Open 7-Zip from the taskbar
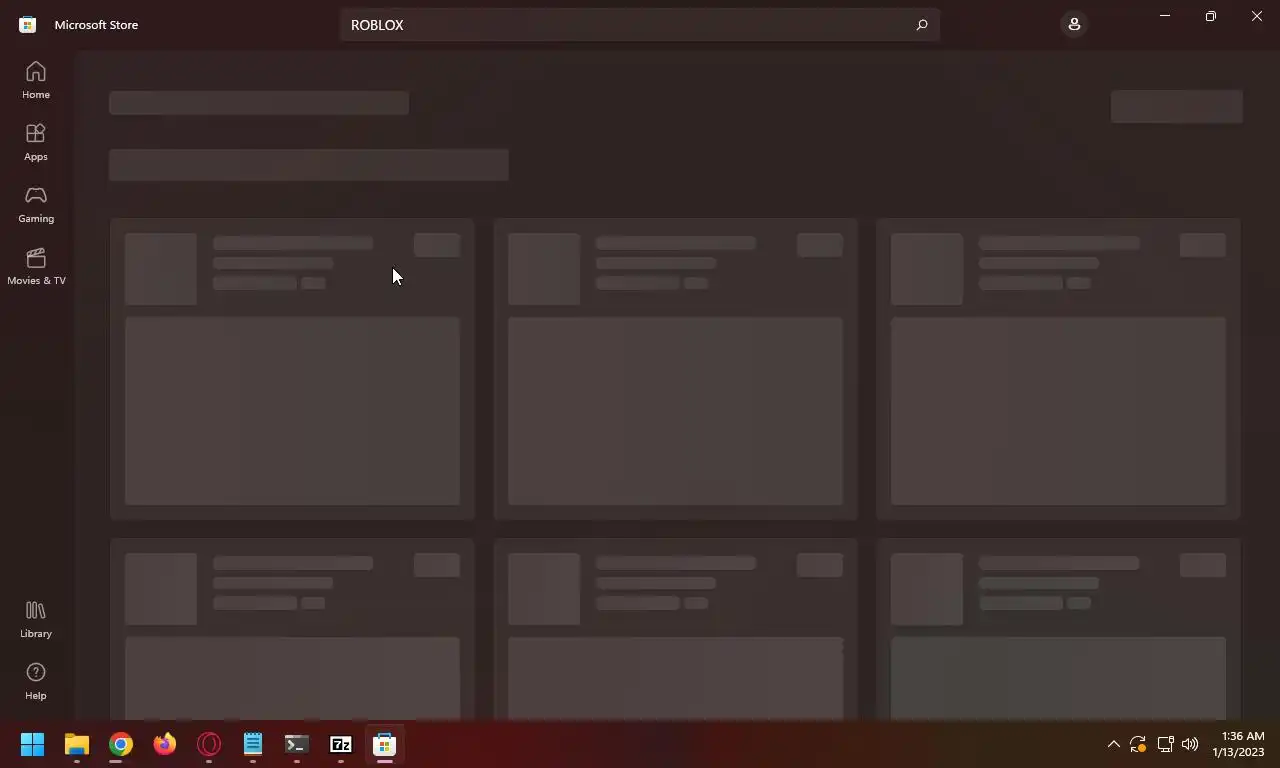 (341, 744)
